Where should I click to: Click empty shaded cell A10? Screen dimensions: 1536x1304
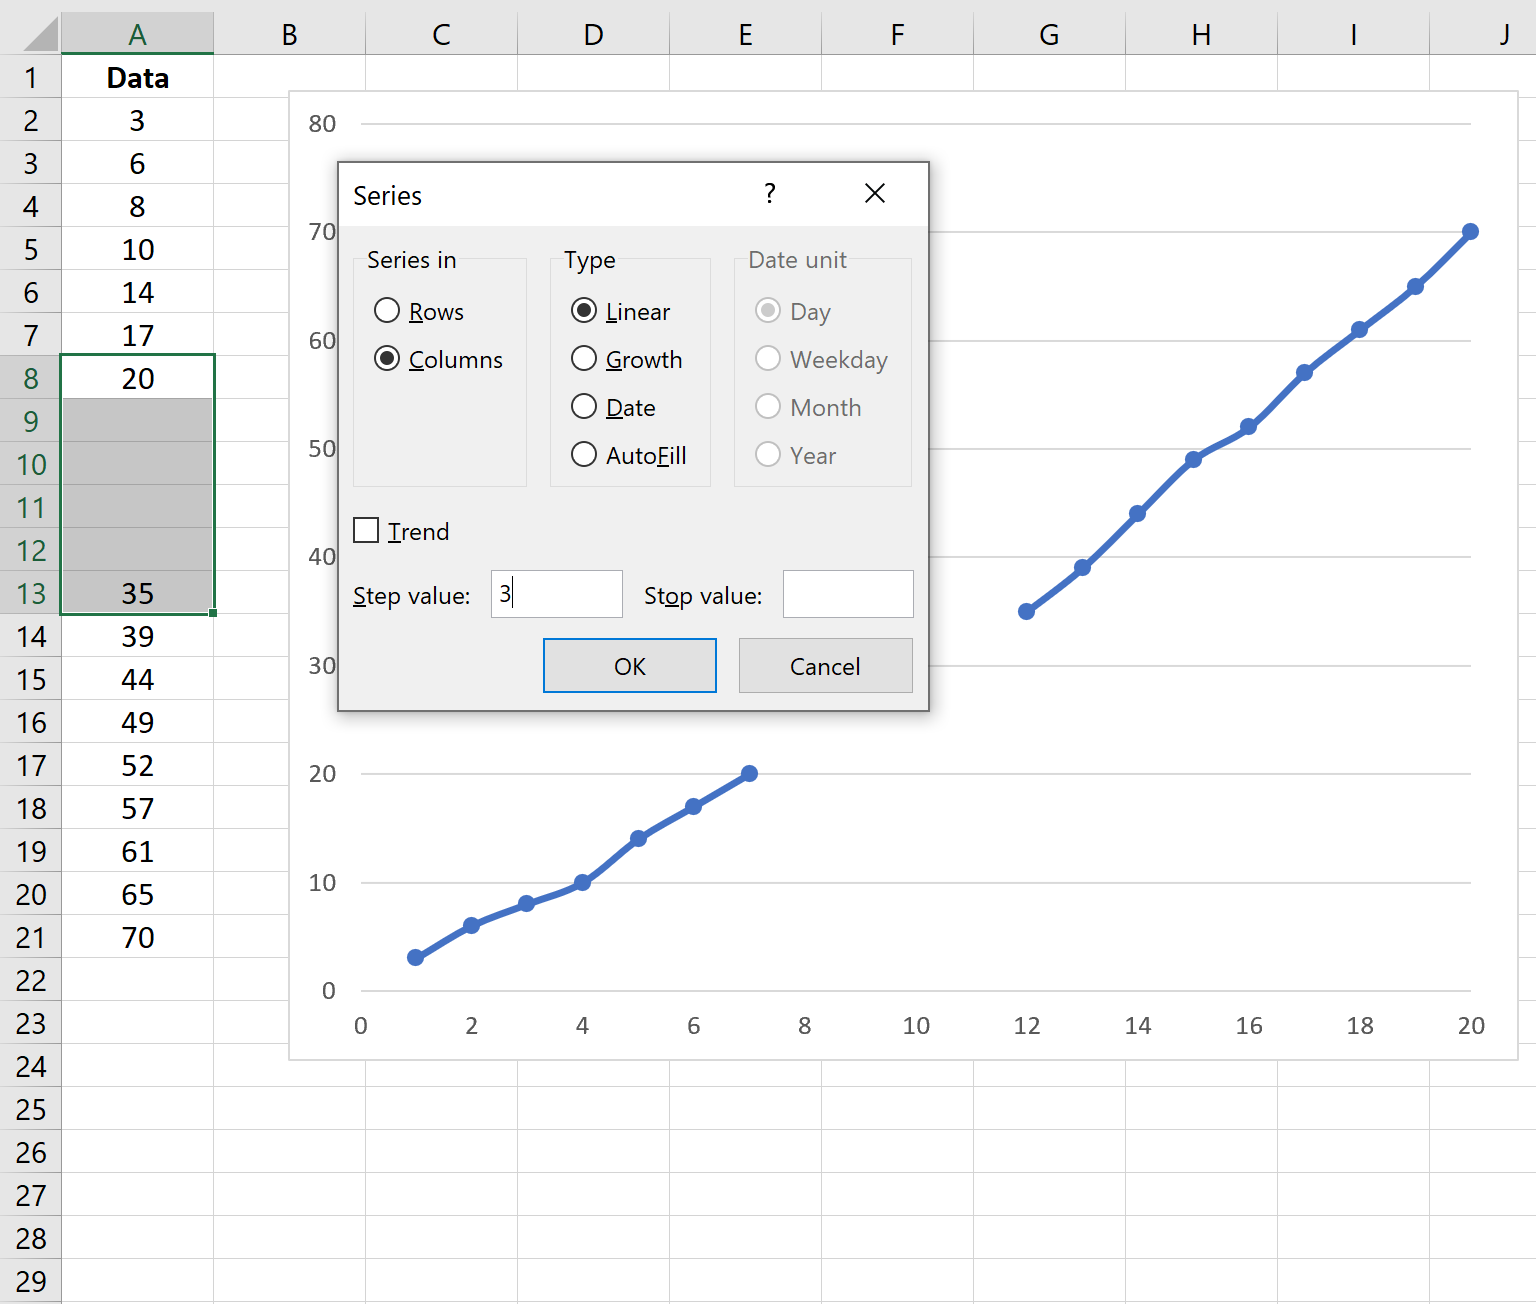pyautogui.click(x=138, y=465)
